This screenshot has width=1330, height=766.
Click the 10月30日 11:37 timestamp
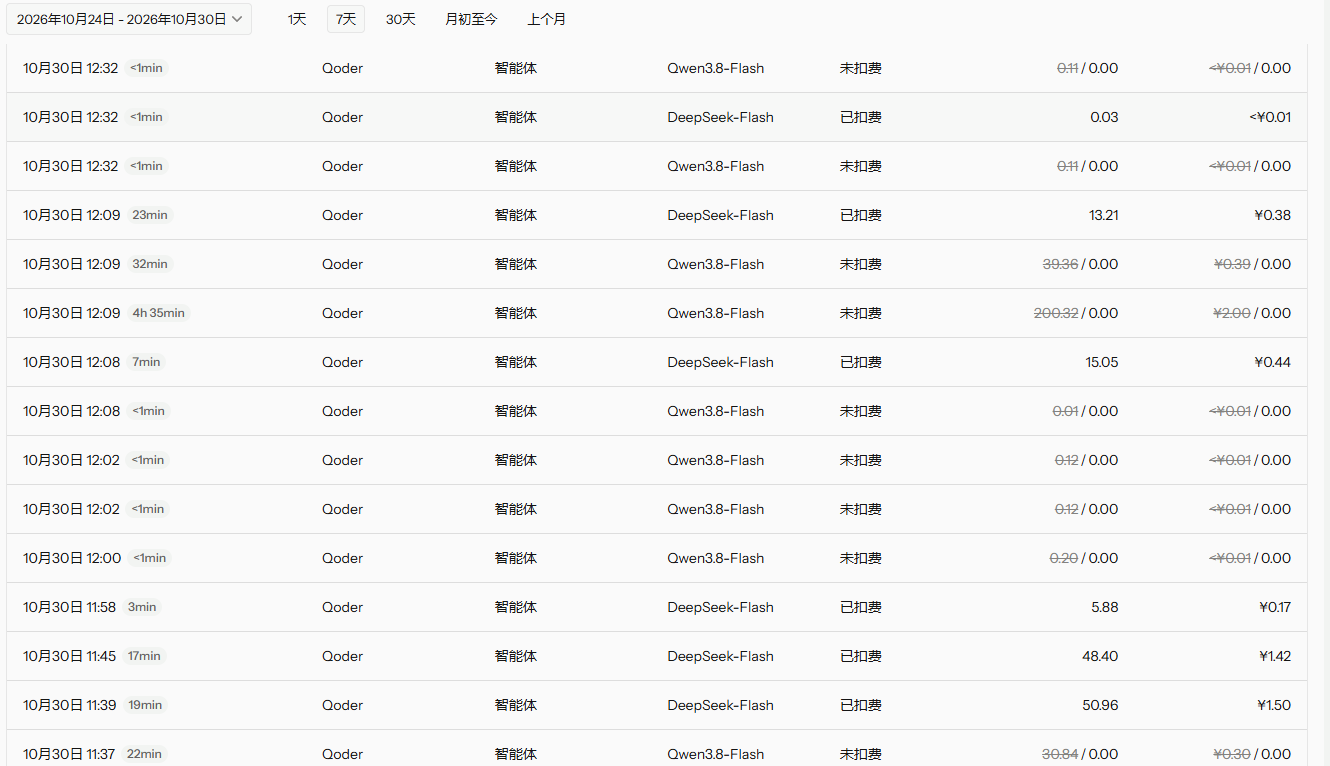(70, 754)
